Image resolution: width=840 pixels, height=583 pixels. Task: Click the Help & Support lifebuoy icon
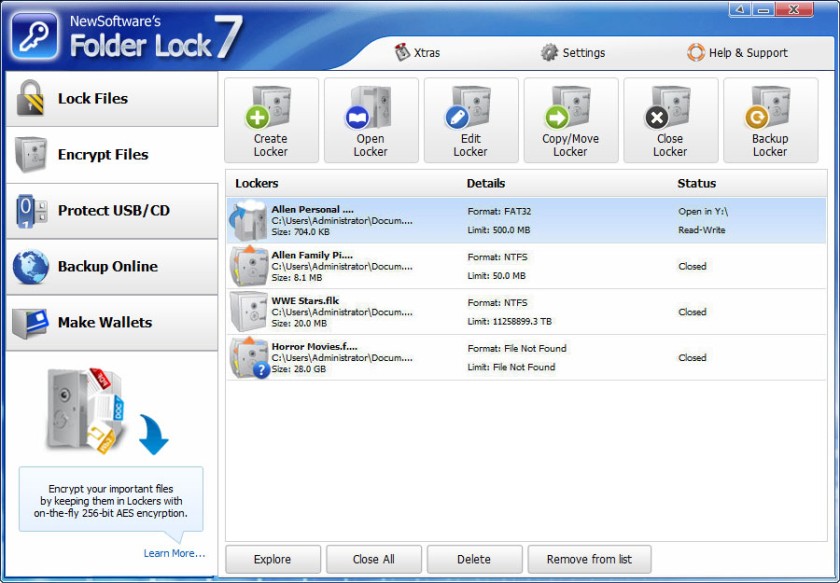pyautogui.click(x=696, y=53)
